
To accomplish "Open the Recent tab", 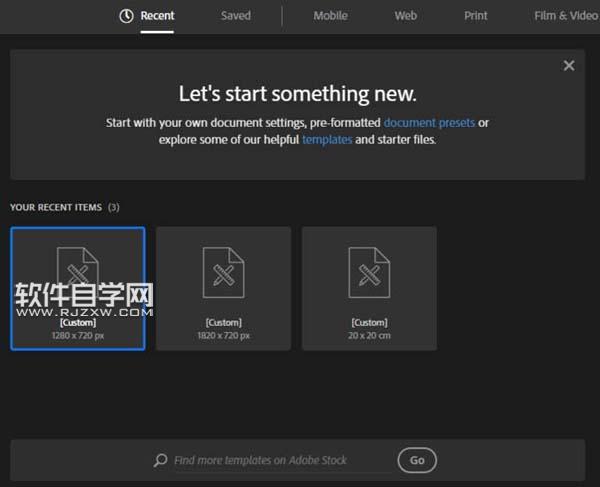I will coord(157,16).
